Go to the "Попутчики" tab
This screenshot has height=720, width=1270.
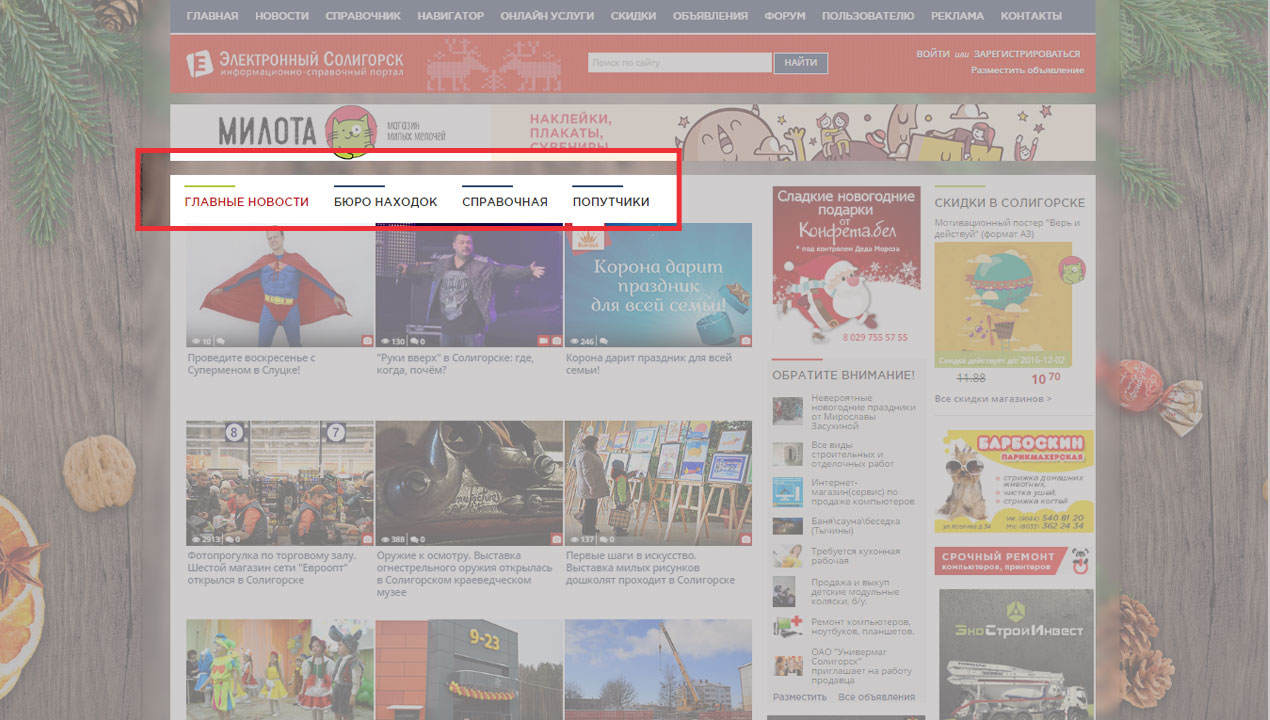point(610,202)
